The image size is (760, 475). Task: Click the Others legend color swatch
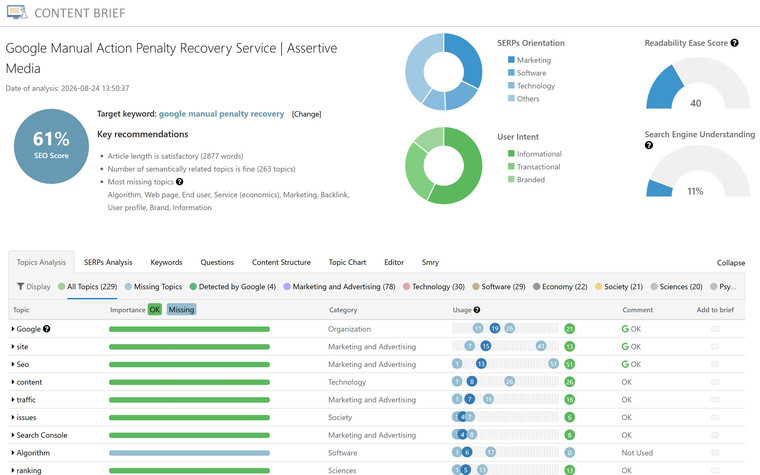pos(511,98)
